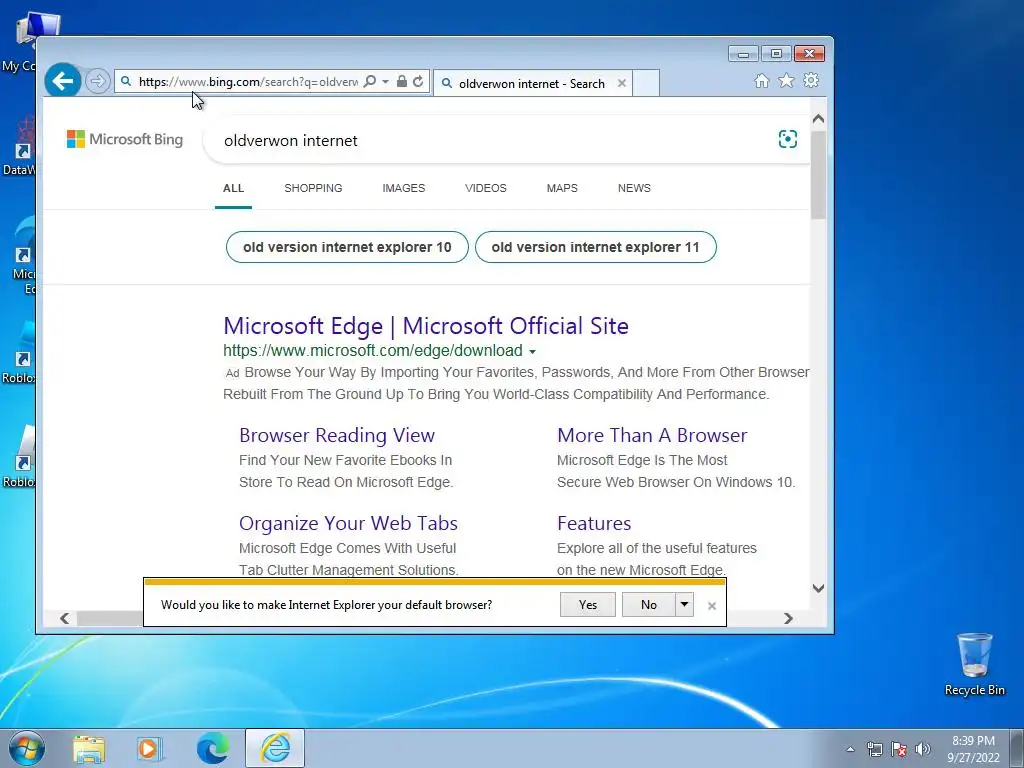Select the ALL results tab
This screenshot has height=768, width=1024.
(x=233, y=188)
